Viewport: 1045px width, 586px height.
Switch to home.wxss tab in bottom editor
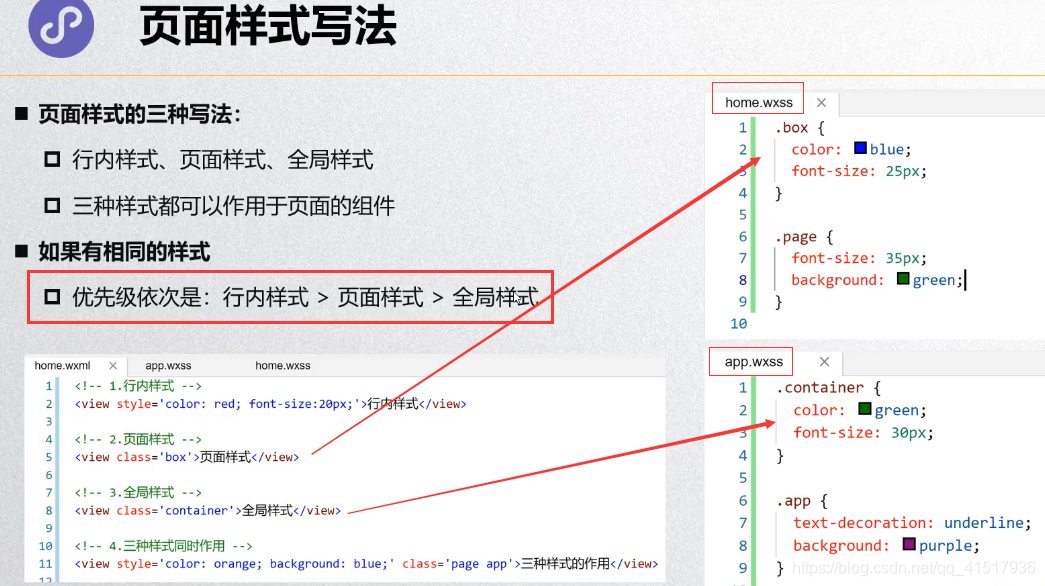click(x=283, y=365)
